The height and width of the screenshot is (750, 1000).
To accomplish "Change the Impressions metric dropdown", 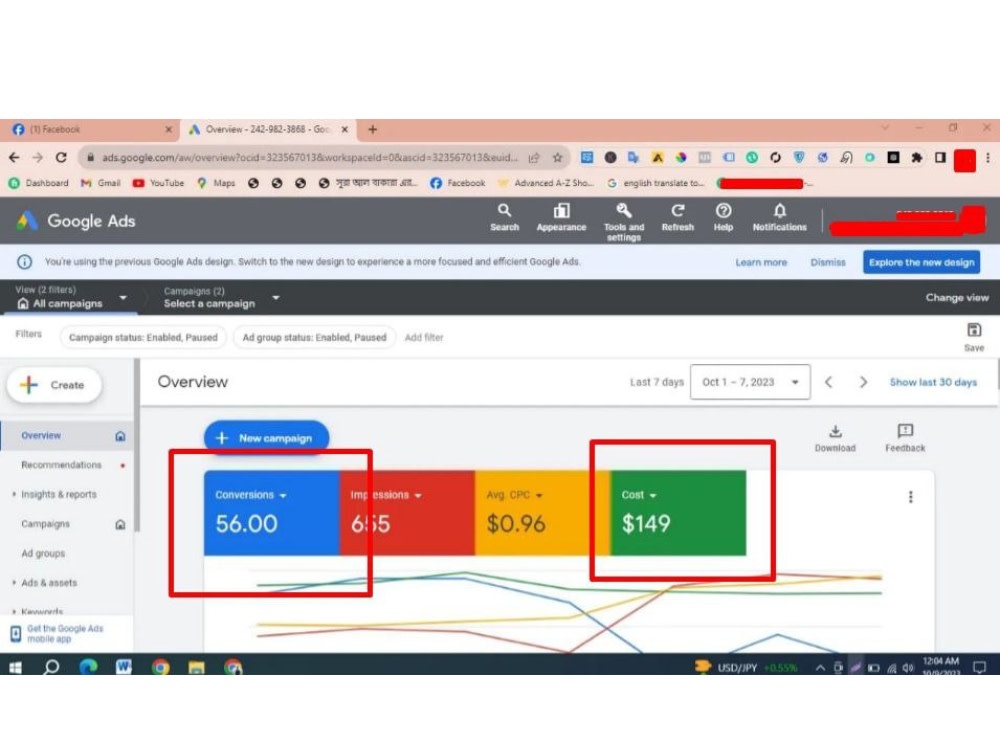I will 386,495.
